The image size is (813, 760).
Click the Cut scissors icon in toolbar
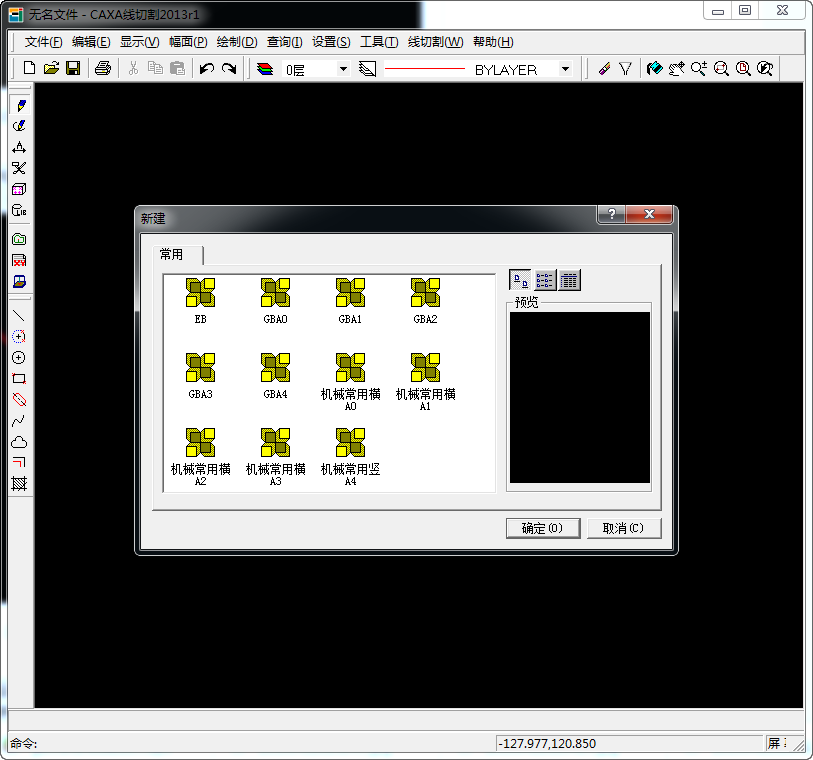(133, 68)
